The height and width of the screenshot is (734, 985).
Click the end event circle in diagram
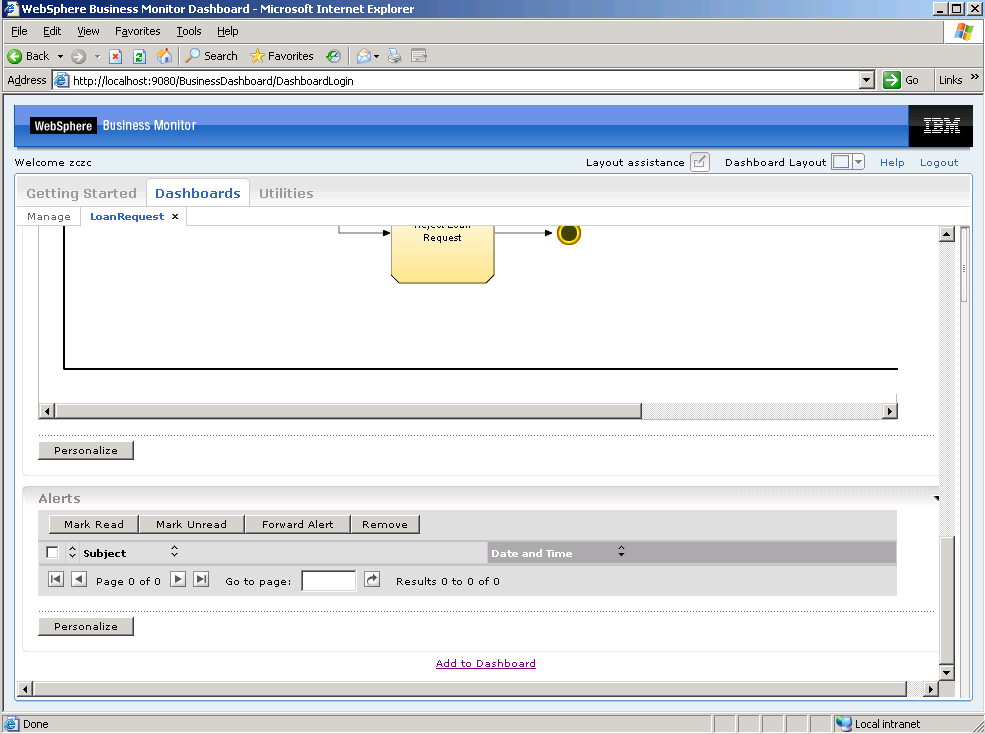point(569,234)
